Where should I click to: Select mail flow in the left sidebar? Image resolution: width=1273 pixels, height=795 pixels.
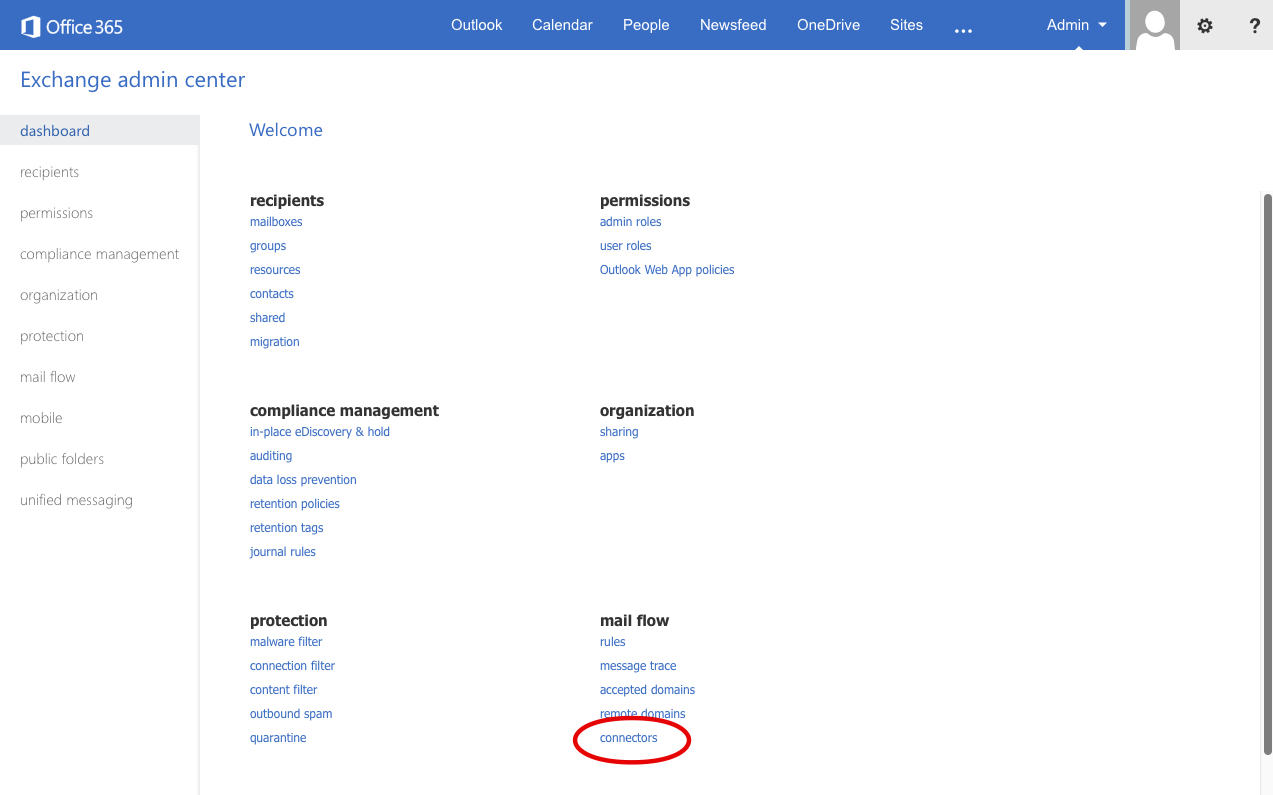tap(48, 377)
